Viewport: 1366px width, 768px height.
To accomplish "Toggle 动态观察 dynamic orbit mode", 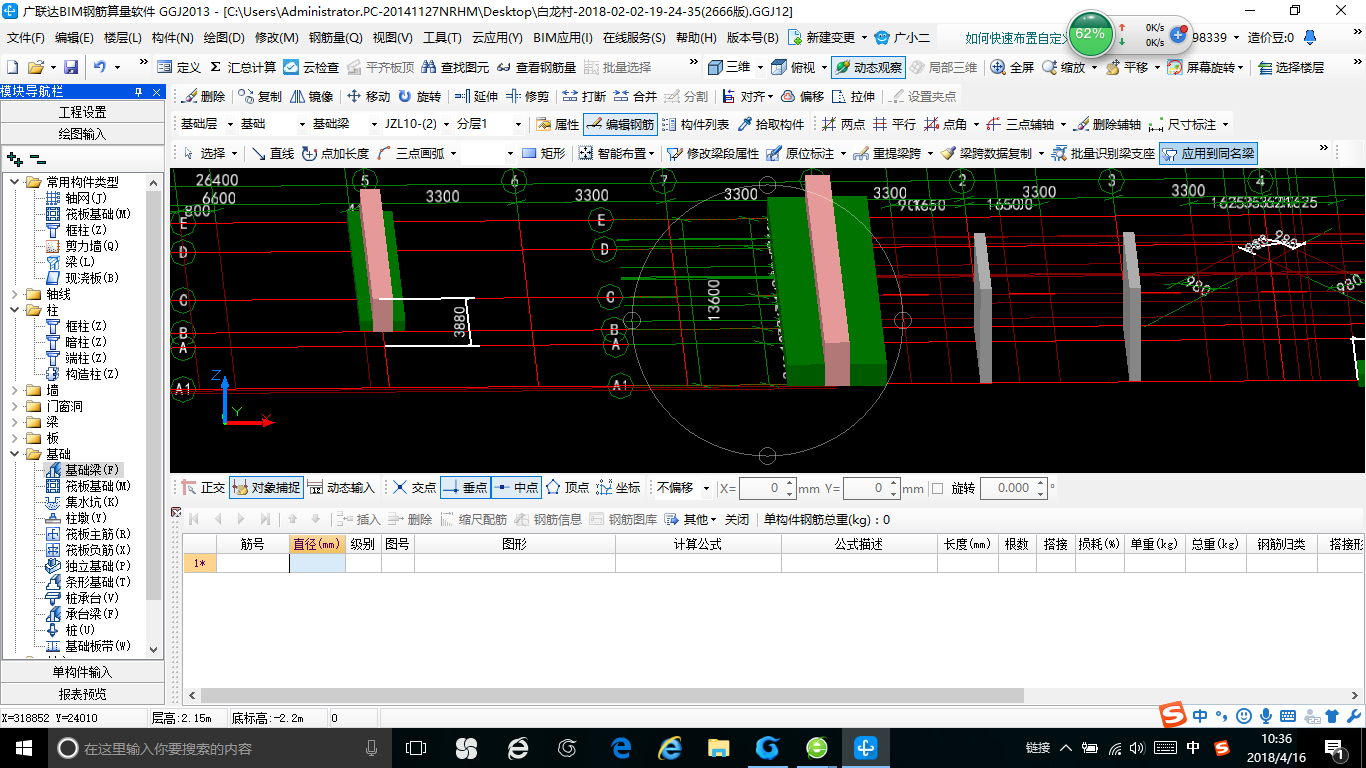I will tap(868, 67).
